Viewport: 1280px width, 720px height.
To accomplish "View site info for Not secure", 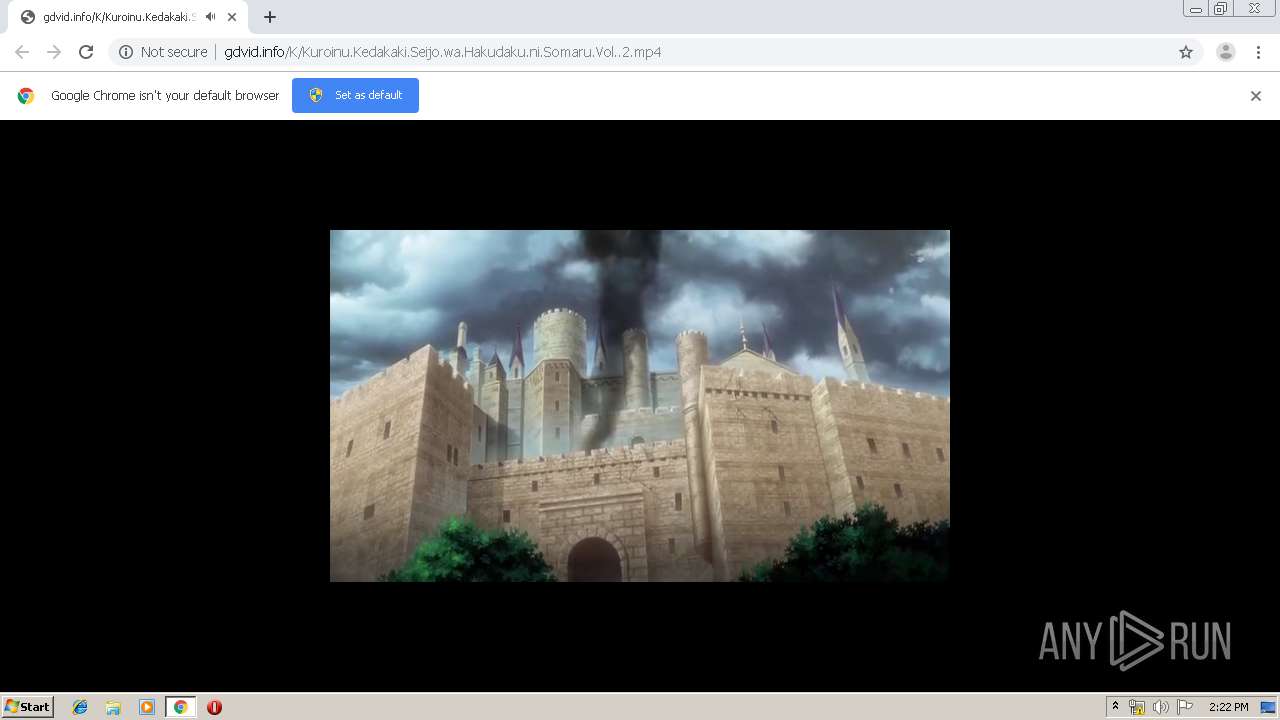I will coord(163,52).
